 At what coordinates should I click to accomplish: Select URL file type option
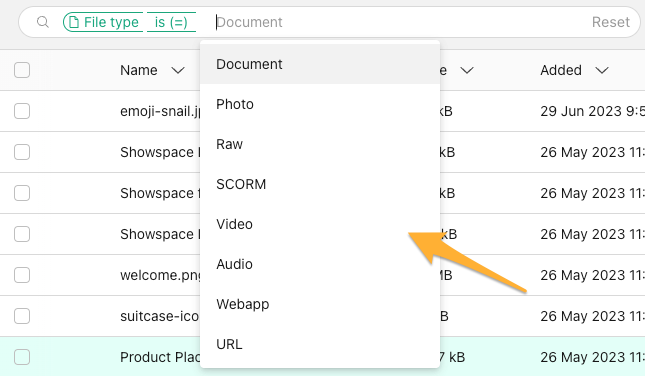320,344
